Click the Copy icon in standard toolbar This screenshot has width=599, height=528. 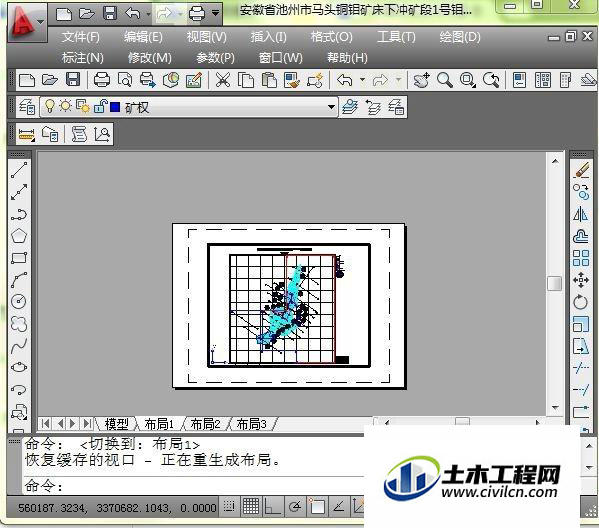click(246, 80)
